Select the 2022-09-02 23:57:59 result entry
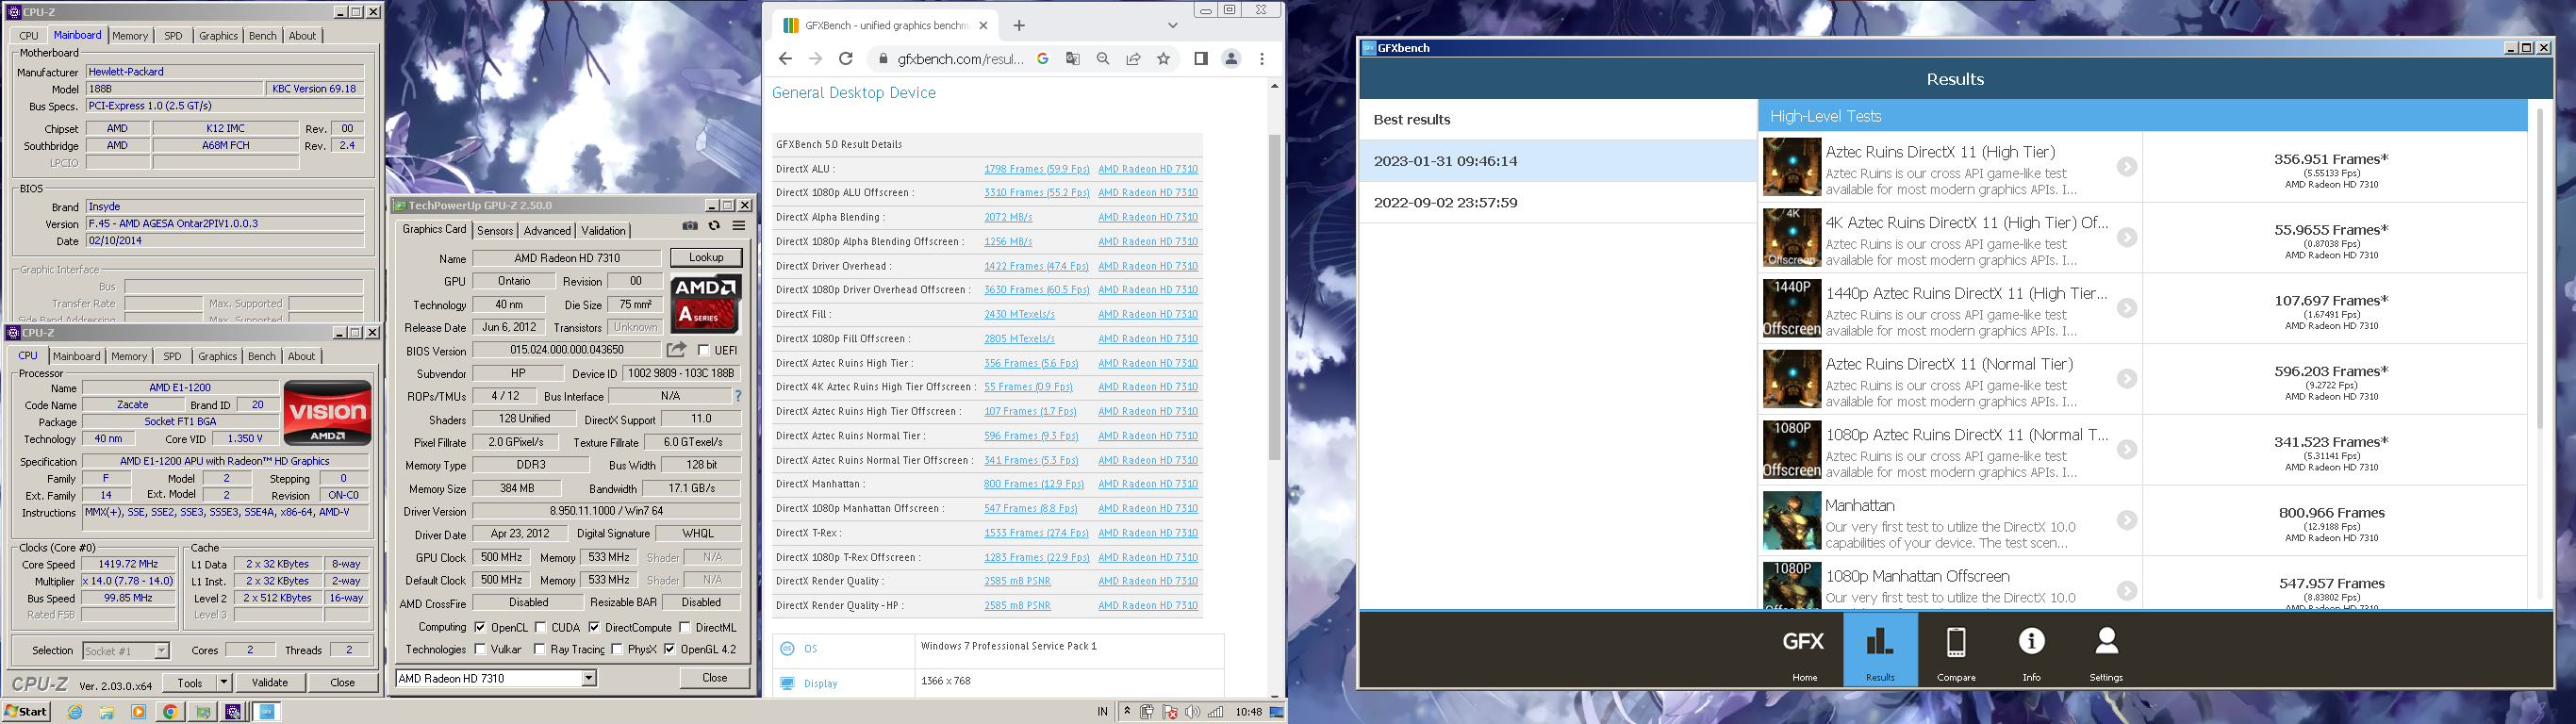The image size is (2576, 724). click(1558, 203)
